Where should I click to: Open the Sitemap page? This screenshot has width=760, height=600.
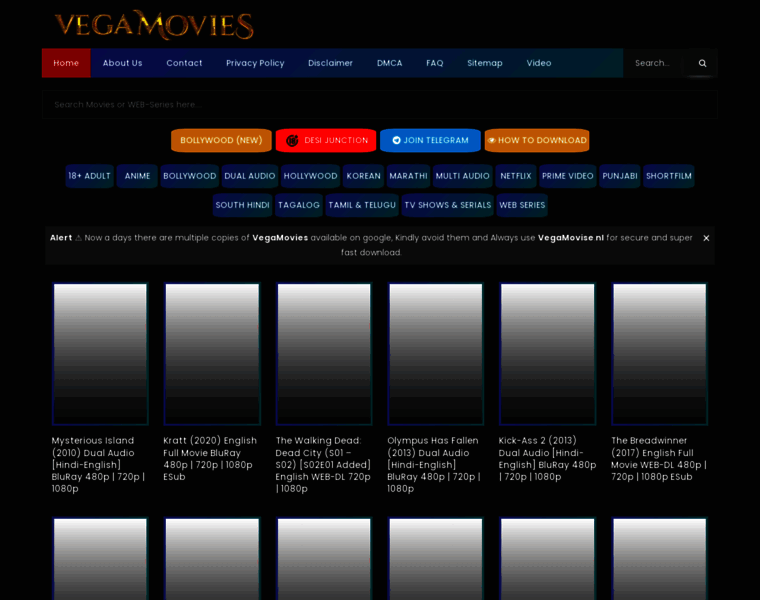[485, 63]
